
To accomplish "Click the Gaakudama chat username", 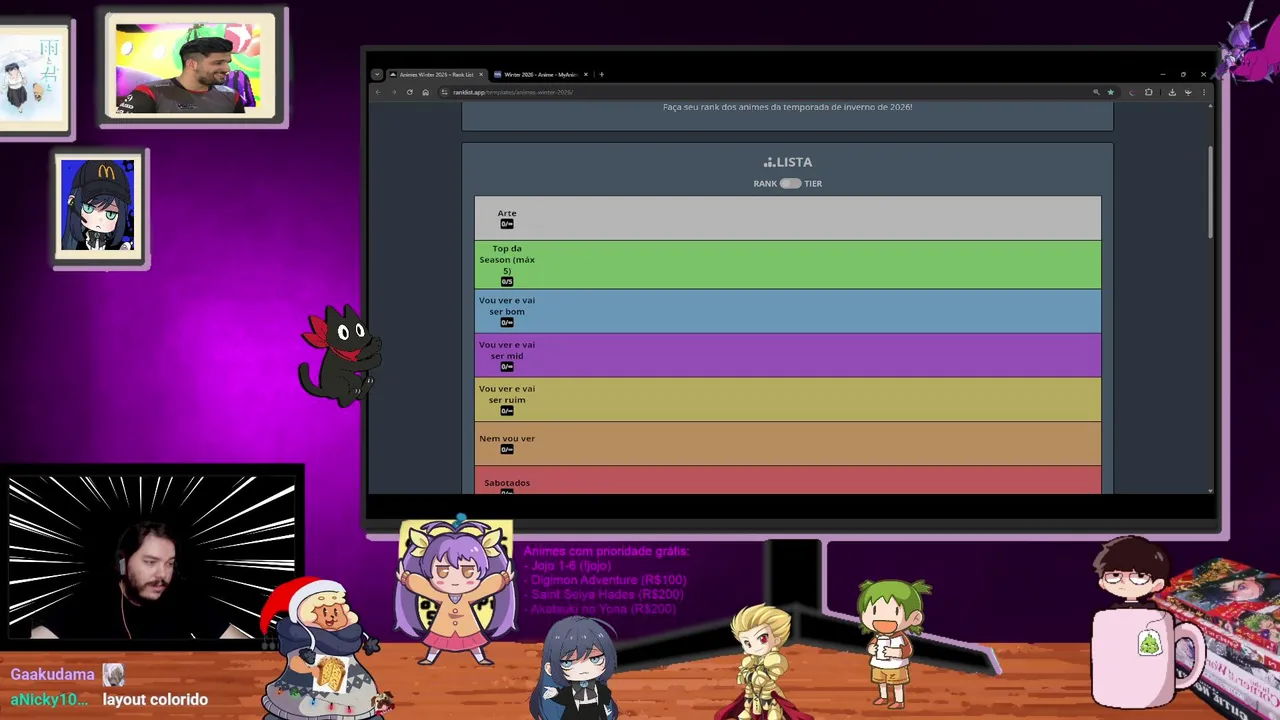I will pyautogui.click(x=53, y=675).
